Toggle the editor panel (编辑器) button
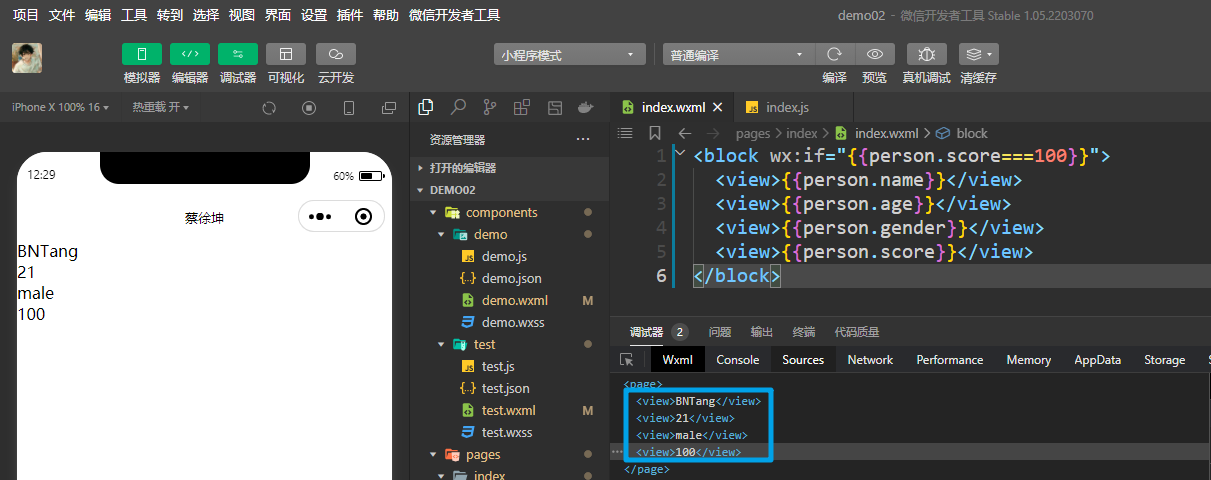This screenshot has height=480, width=1211. 189,54
